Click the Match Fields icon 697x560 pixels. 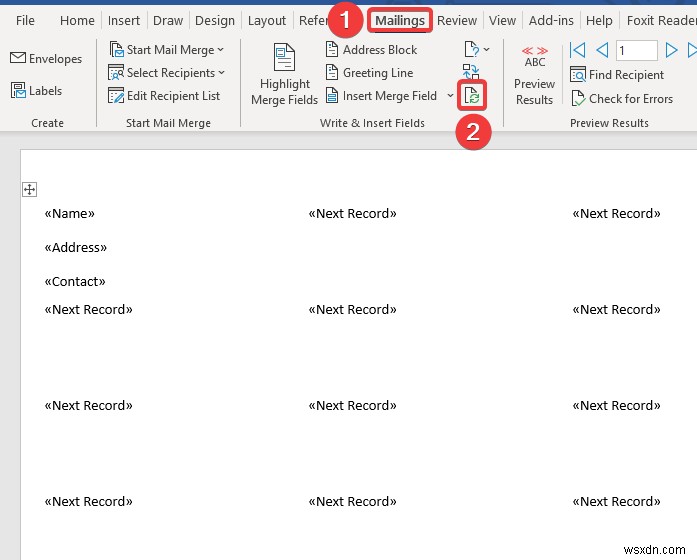(471, 71)
